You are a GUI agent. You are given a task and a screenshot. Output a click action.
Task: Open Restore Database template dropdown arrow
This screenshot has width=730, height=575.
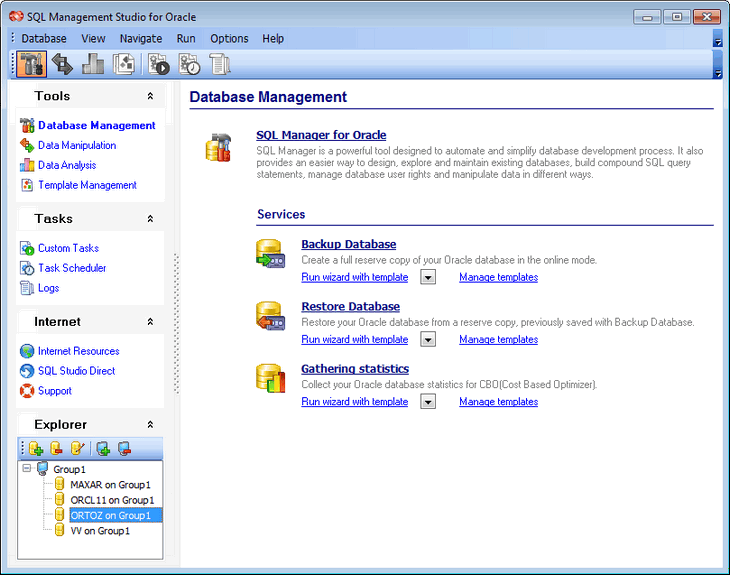coord(428,339)
